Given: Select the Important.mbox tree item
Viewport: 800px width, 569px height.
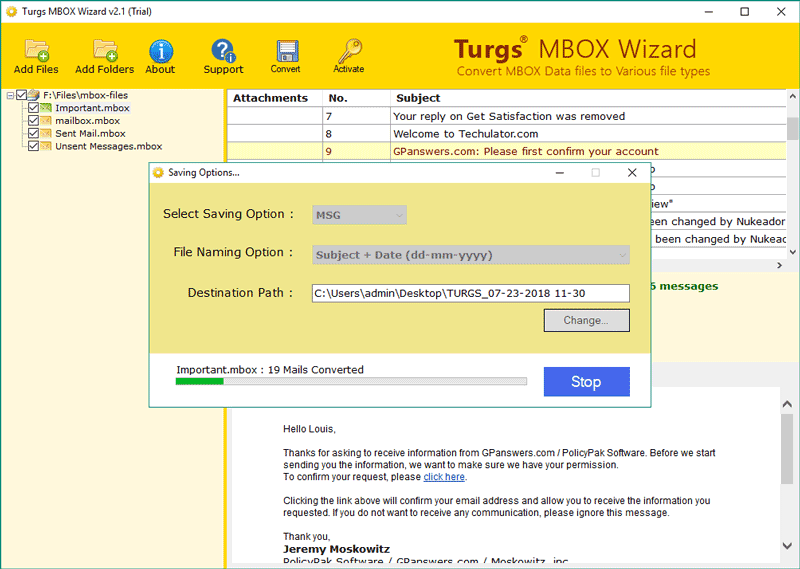Looking at the screenshot, I should coord(92,108).
